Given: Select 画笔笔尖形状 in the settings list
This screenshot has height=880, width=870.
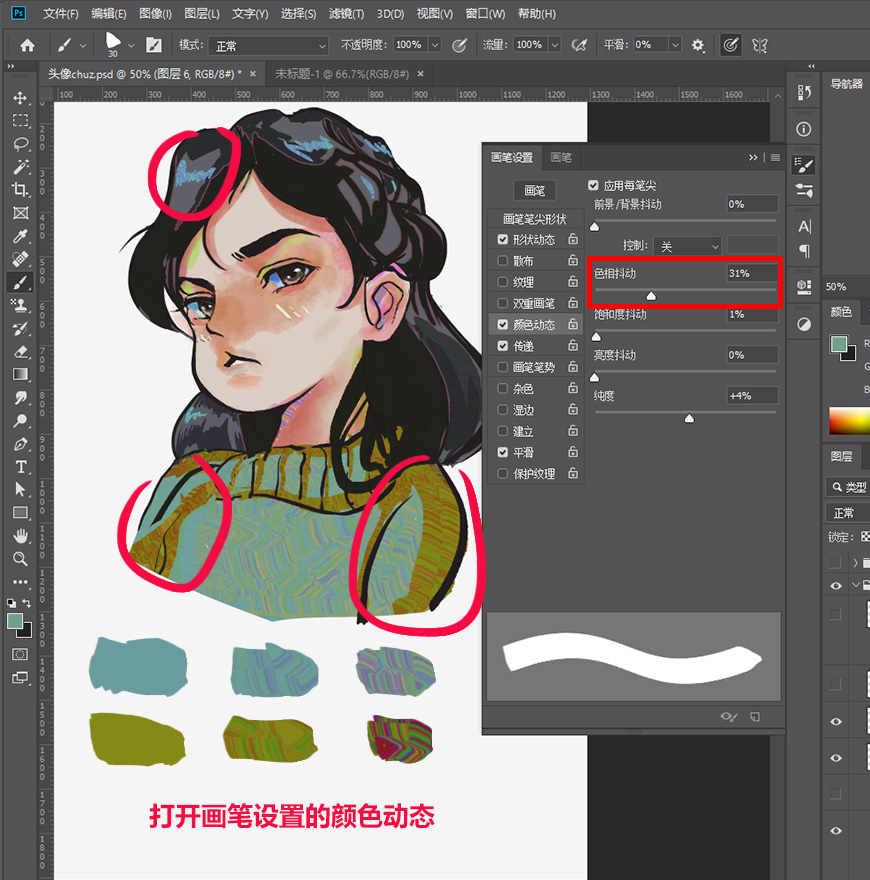Looking at the screenshot, I should 534,219.
